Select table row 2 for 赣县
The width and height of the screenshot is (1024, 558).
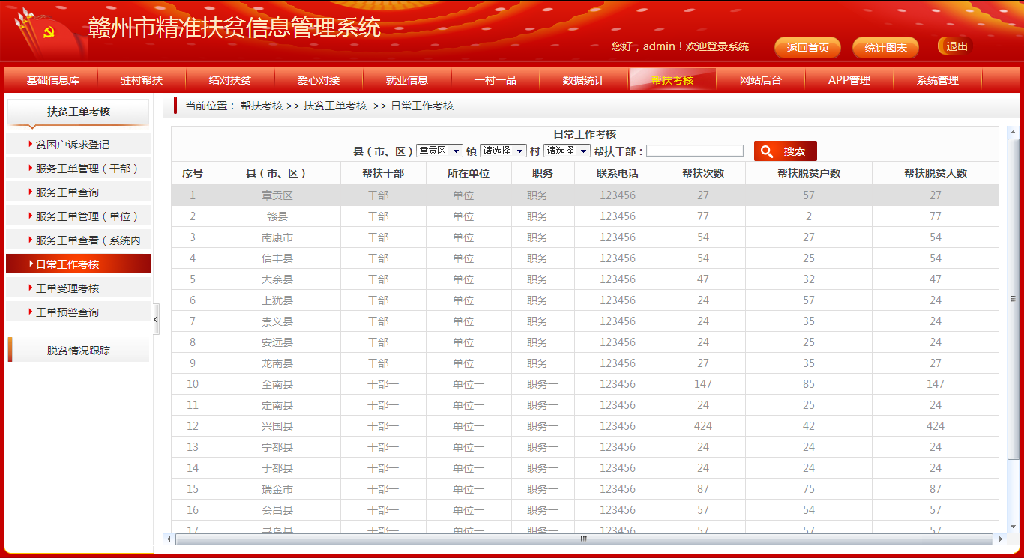(x=585, y=216)
